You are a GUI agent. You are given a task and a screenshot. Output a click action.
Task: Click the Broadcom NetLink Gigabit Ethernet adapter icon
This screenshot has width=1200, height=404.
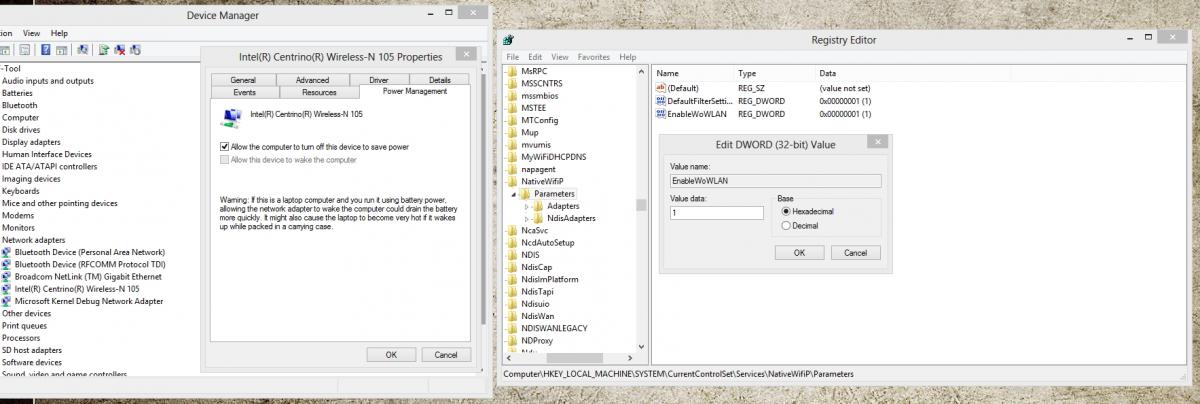pos(7,277)
